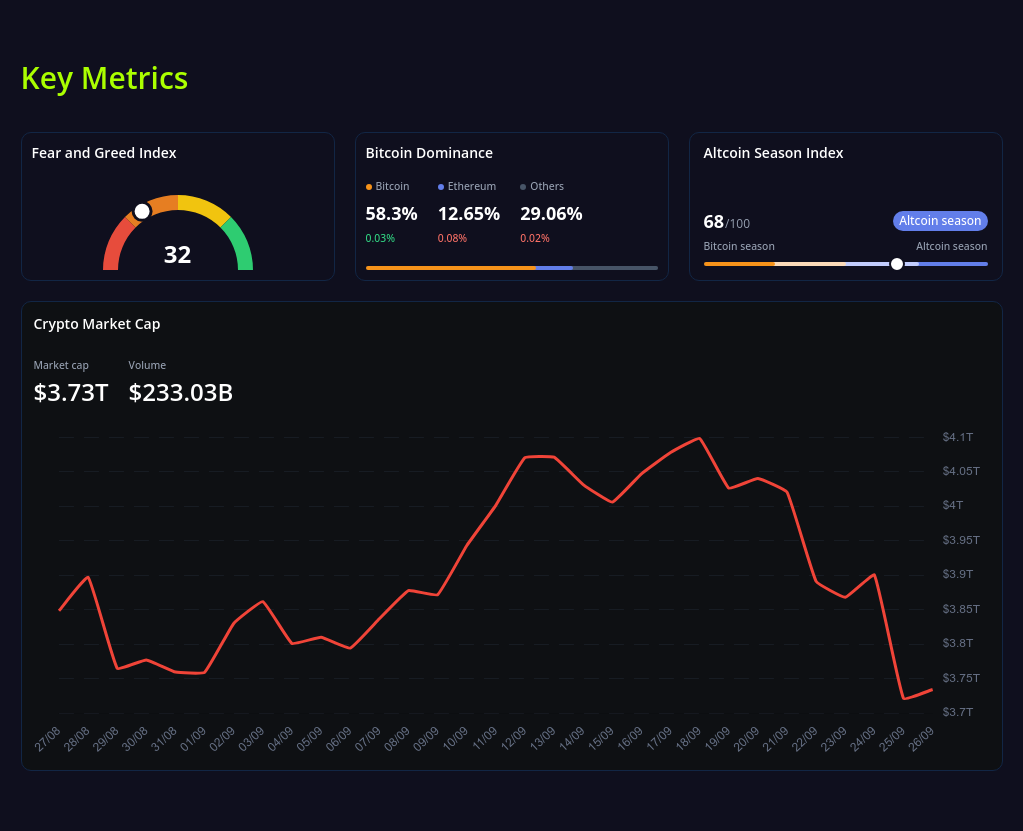This screenshot has width=1023, height=831.
Task: Click the Bitcoin Dominance progress bar
Action: tap(511, 268)
